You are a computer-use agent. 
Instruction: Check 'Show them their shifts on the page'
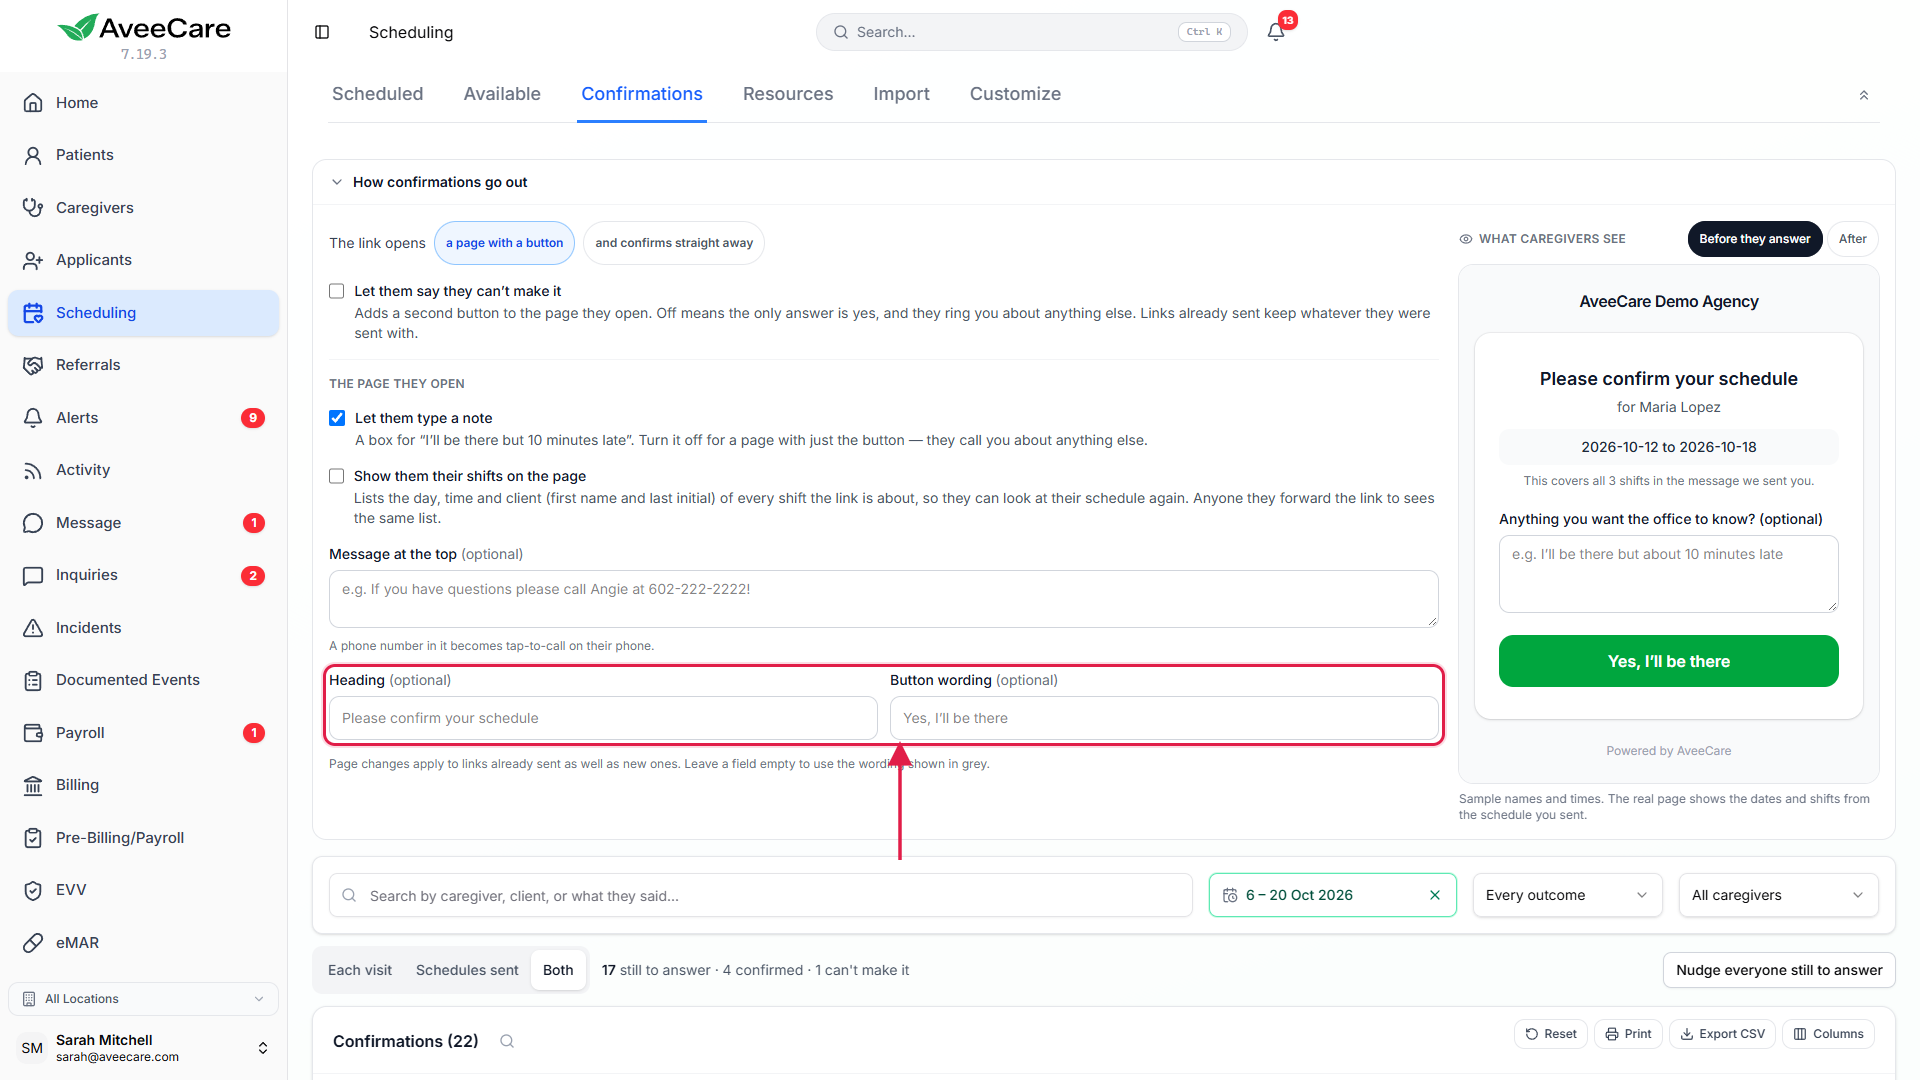[336, 476]
